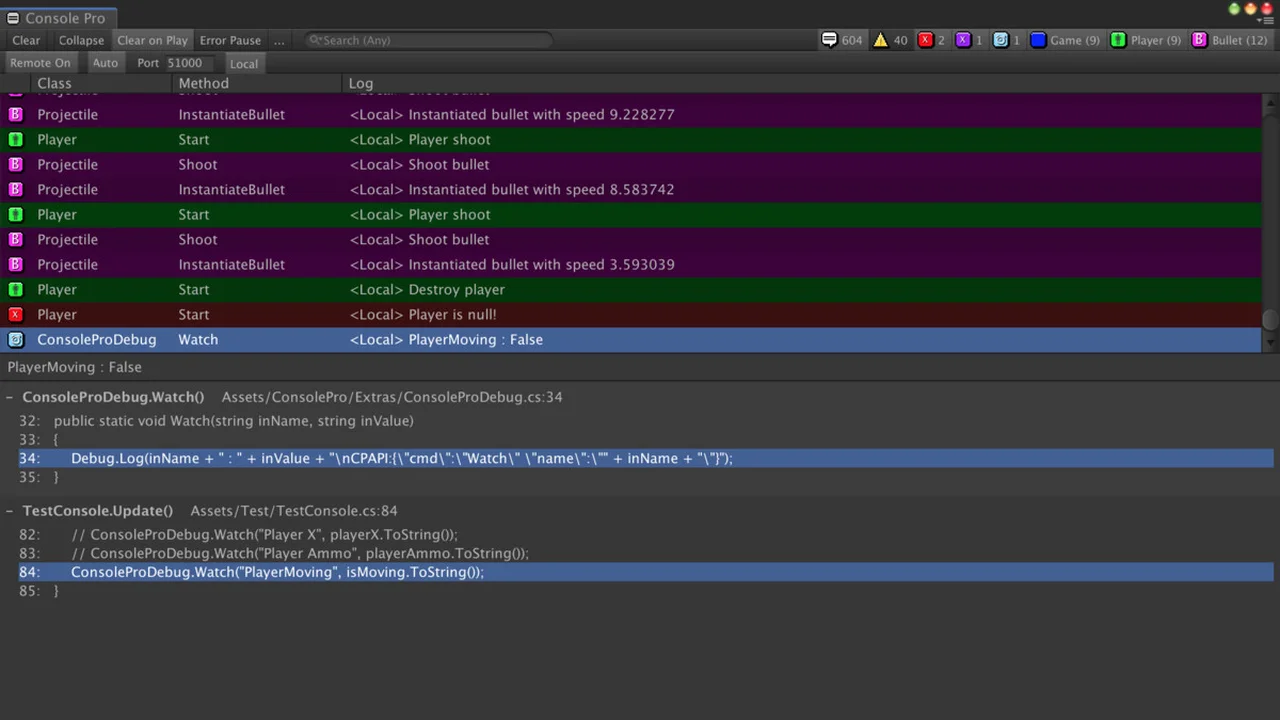Toggle the log messages filter showing 604

coord(842,40)
